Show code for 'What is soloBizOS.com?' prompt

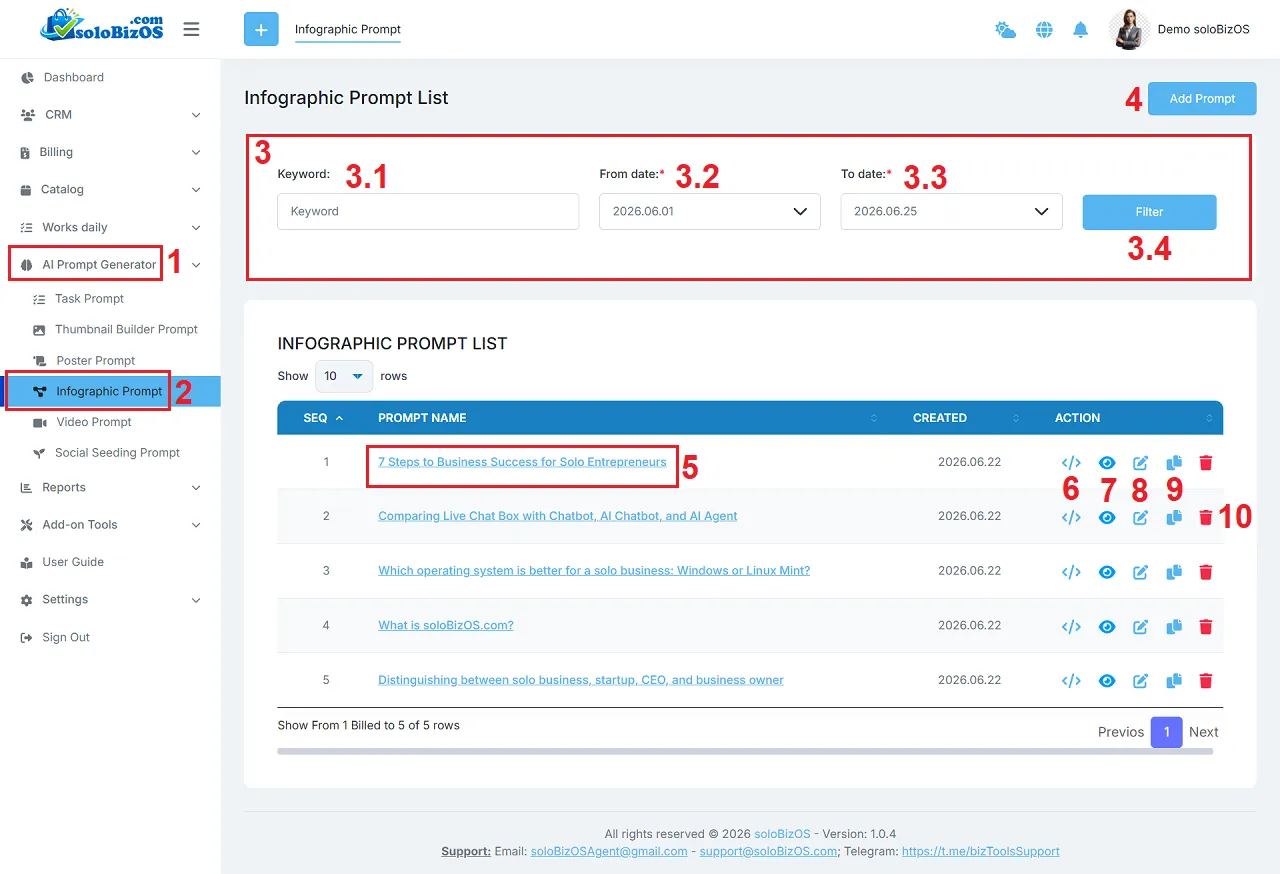click(x=1071, y=626)
